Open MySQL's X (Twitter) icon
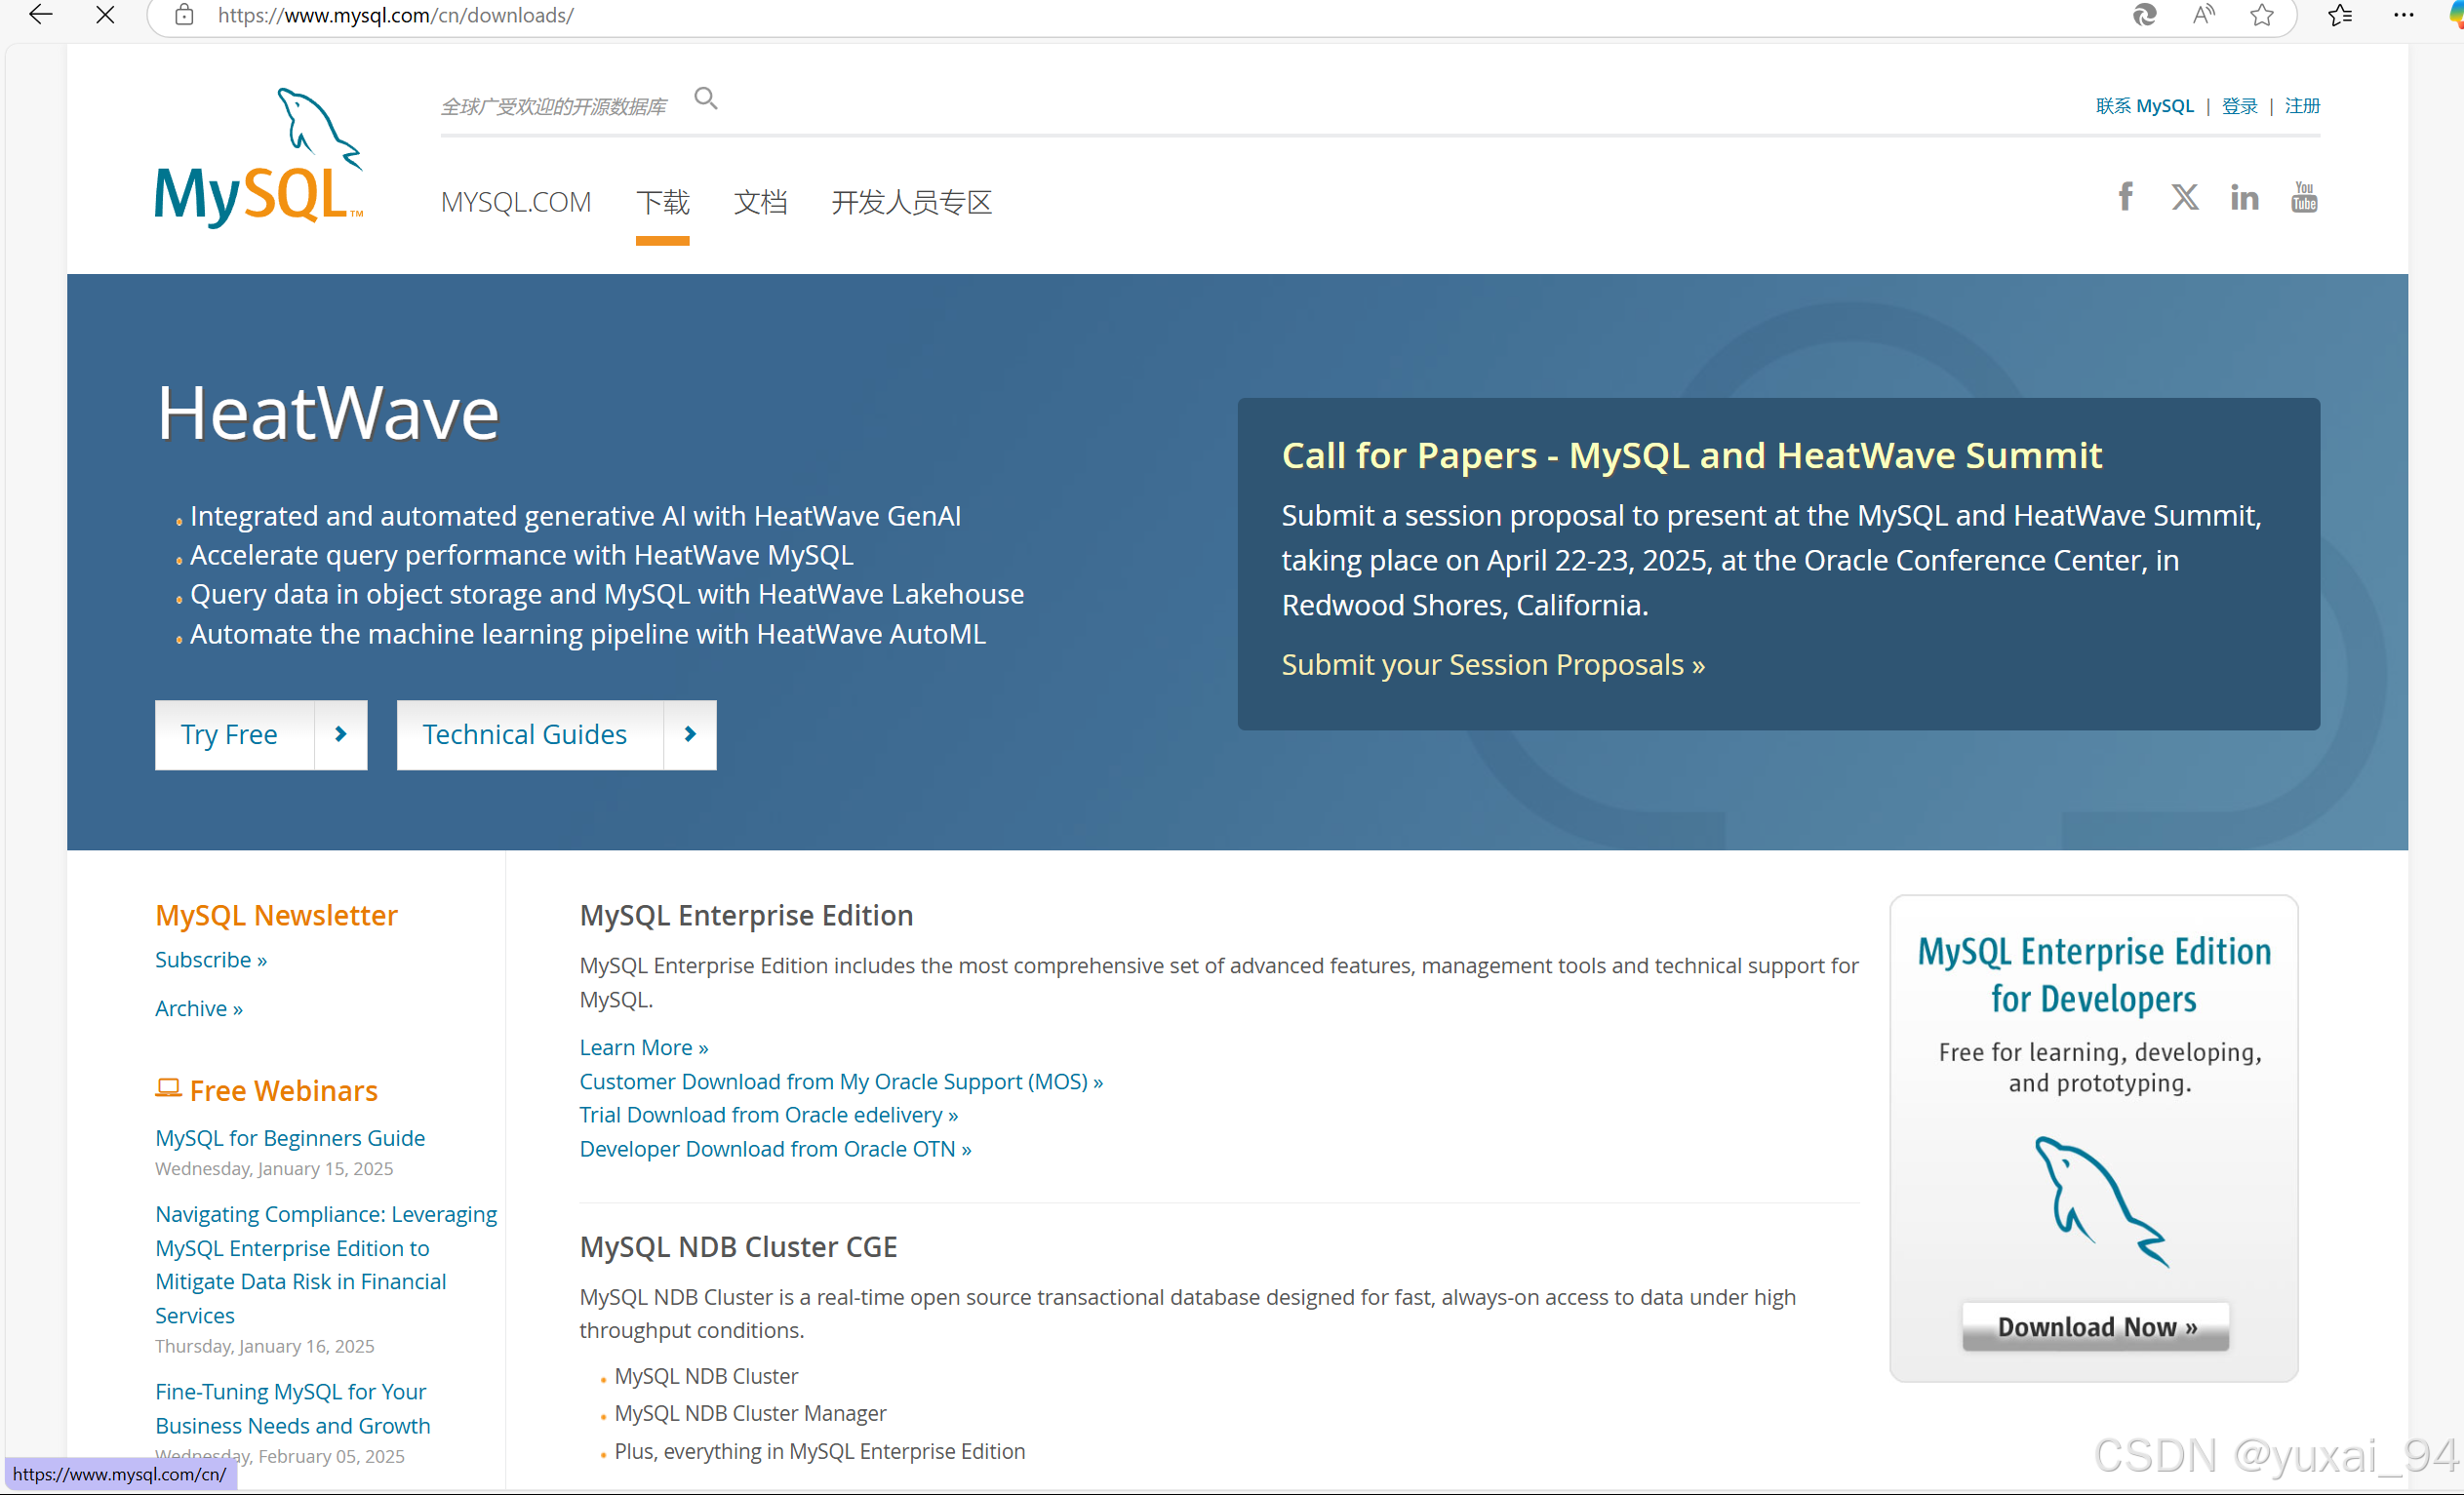 point(2185,197)
